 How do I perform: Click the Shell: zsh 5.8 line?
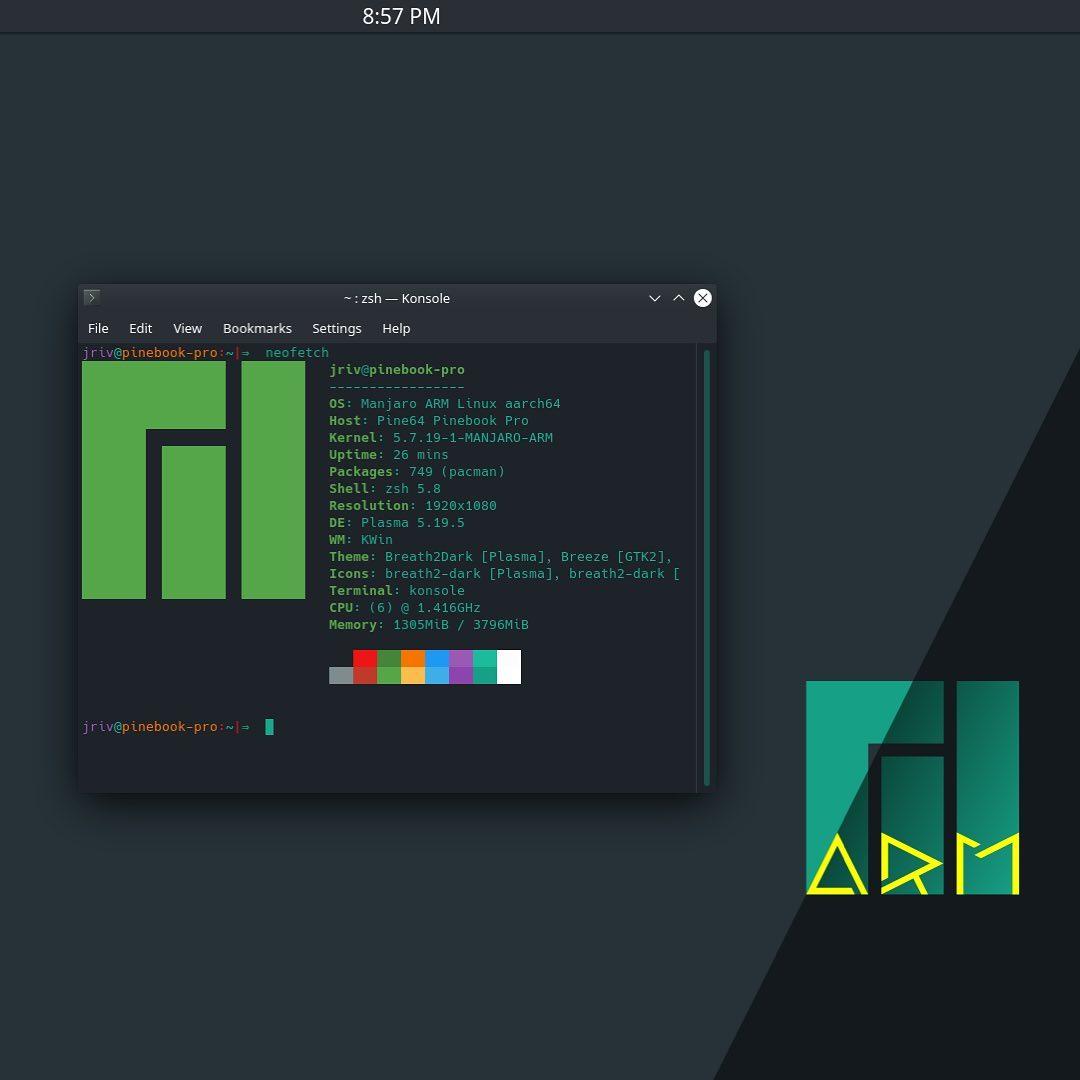[384, 488]
